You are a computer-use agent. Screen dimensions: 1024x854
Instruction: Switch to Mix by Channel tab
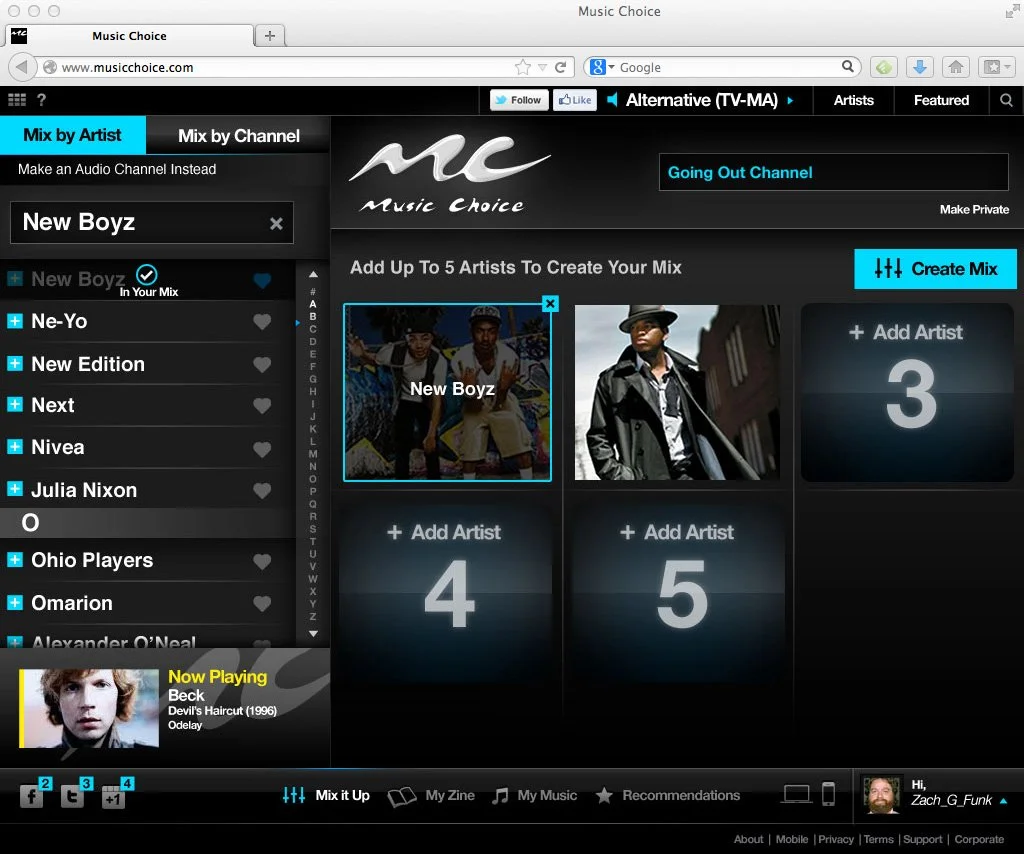point(238,136)
